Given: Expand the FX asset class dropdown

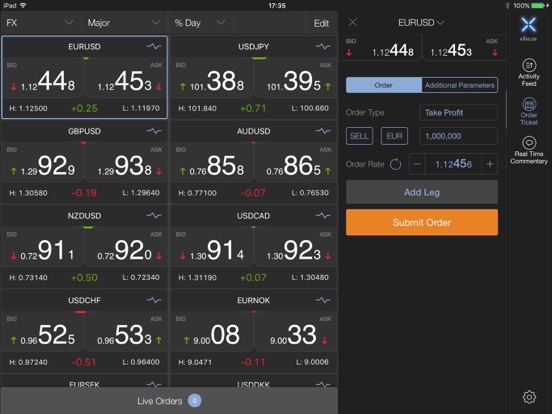Looking at the screenshot, I should tap(40, 23).
